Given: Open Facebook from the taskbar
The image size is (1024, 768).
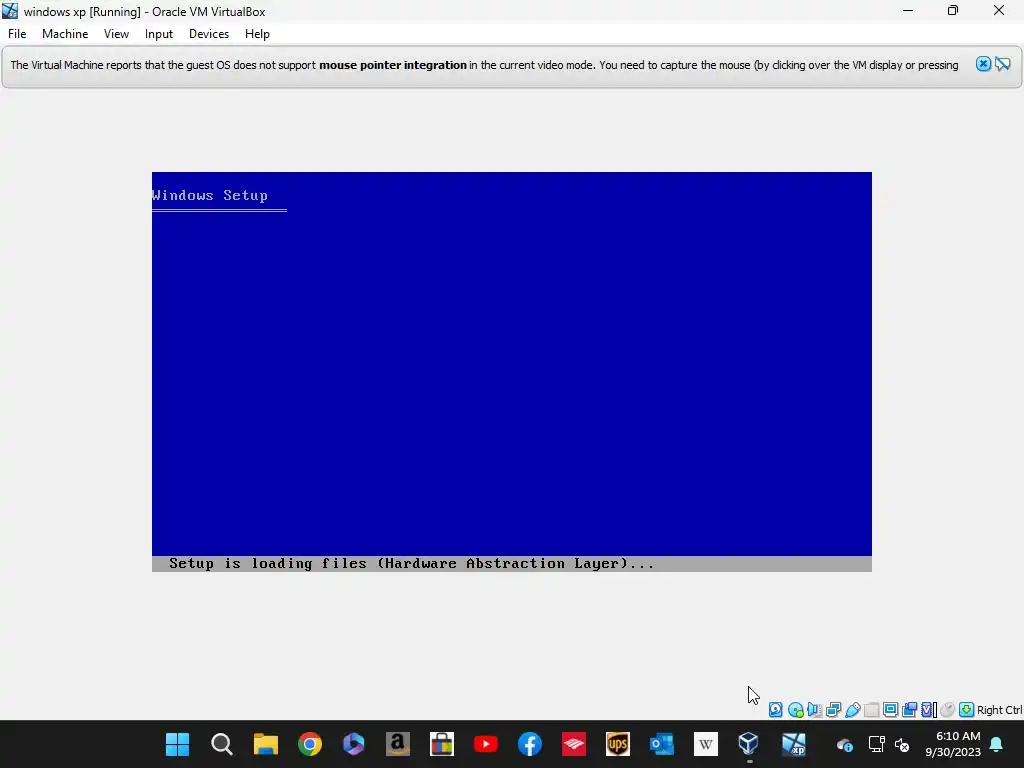Looking at the screenshot, I should click(x=530, y=744).
